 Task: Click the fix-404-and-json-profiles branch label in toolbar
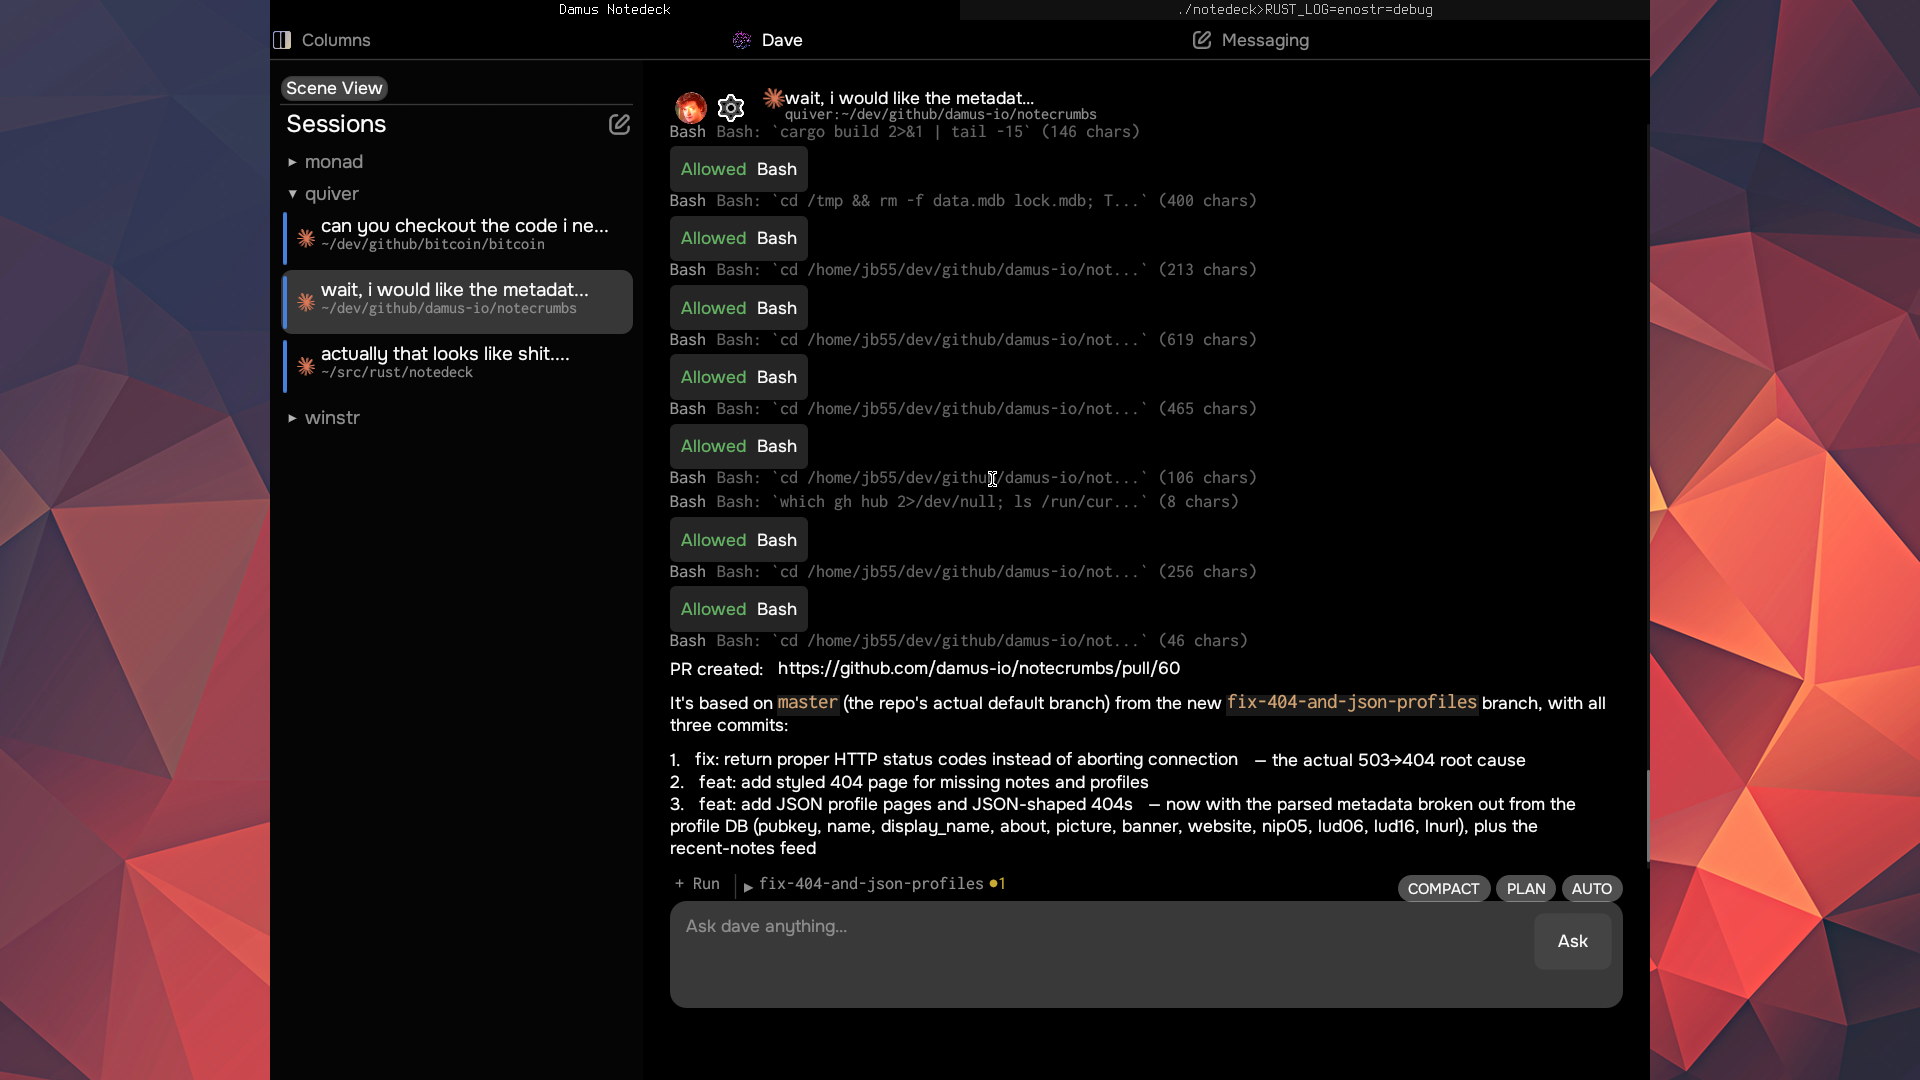[x=871, y=884]
